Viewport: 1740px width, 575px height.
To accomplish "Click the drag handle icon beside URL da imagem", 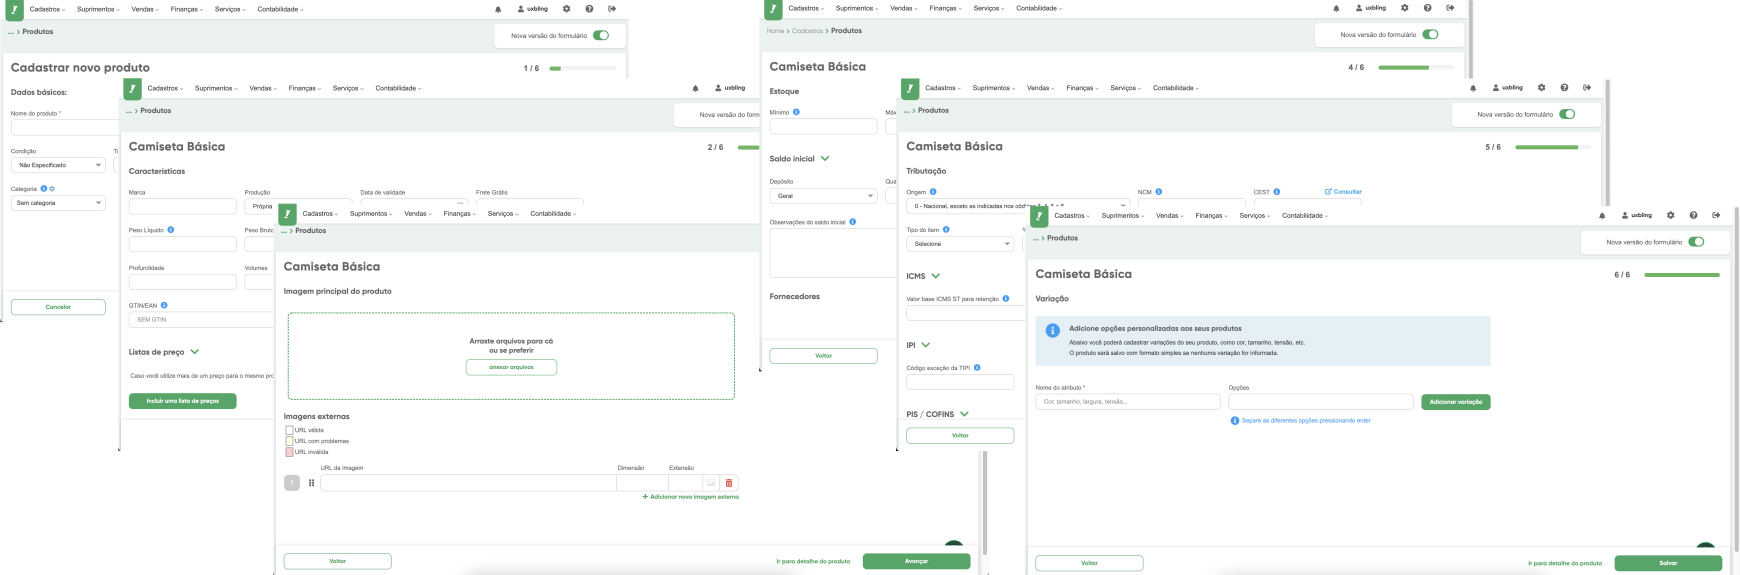I will point(311,483).
